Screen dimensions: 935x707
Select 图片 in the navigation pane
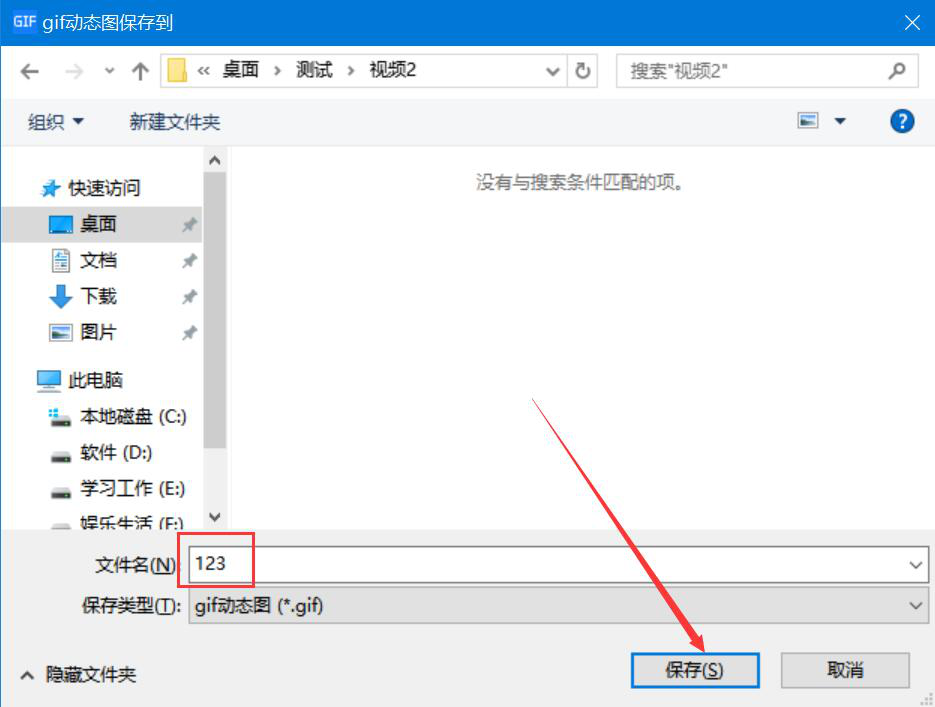[98, 332]
